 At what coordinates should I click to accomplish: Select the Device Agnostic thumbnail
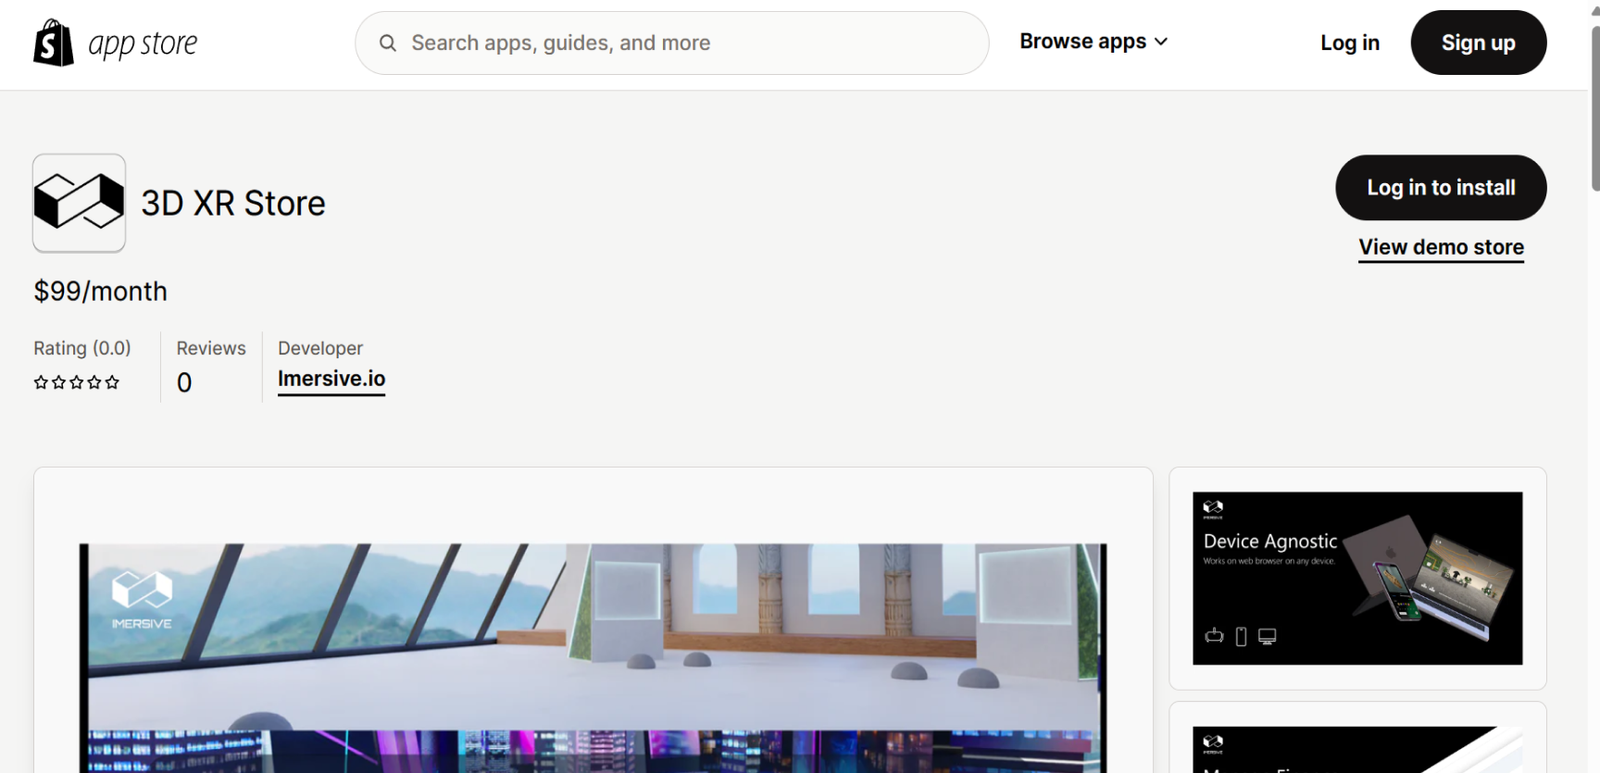tap(1357, 578)
